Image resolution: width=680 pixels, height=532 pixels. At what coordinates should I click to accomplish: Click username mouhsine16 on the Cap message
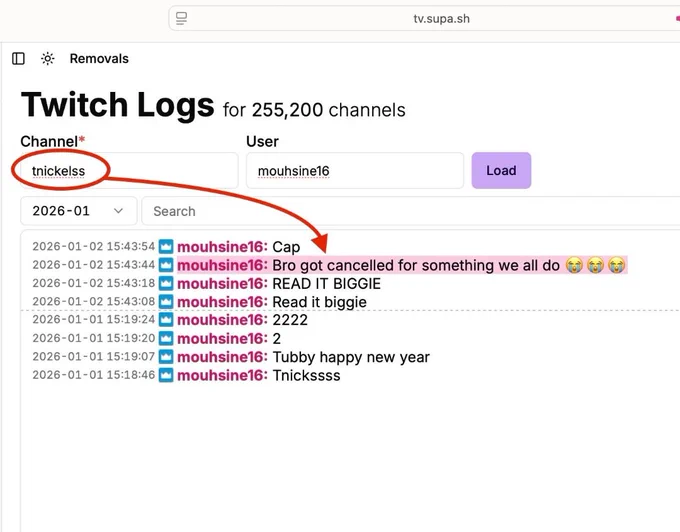pos(222,247)
